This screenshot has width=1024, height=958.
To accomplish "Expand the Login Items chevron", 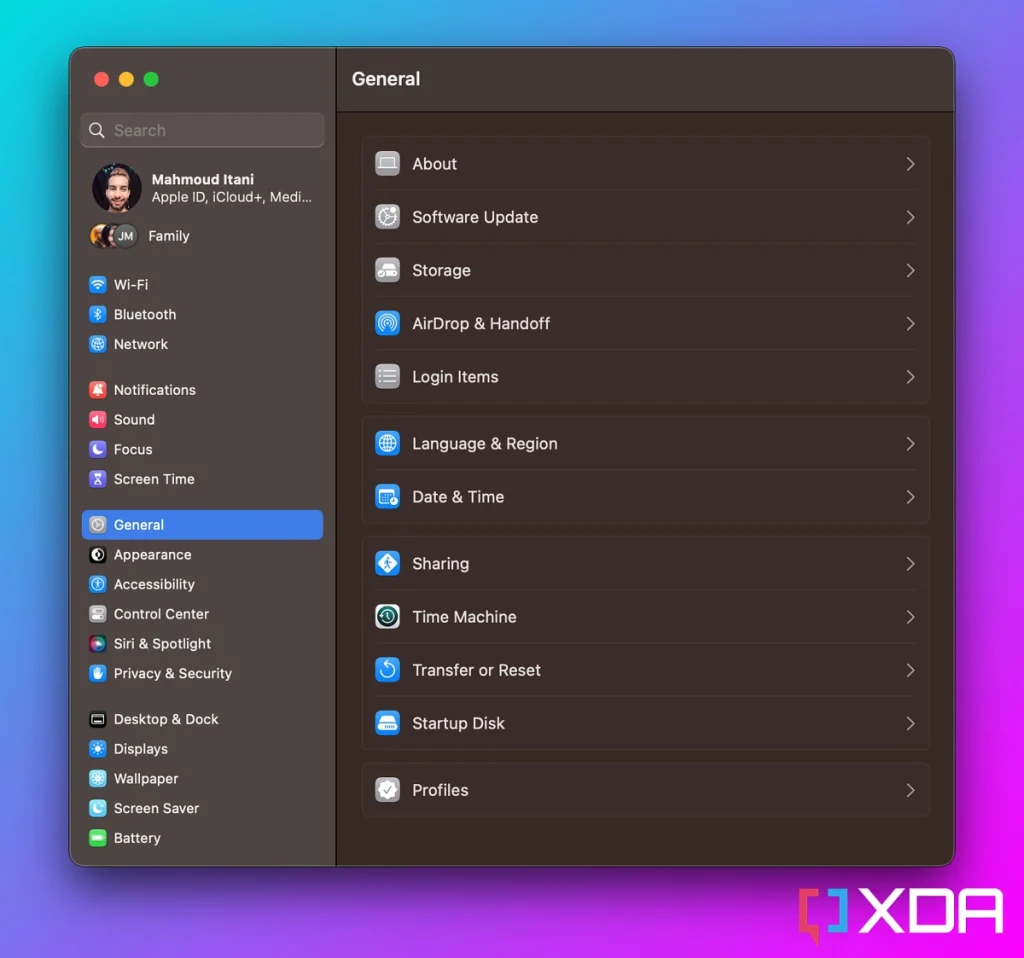I will pos(910,377).
